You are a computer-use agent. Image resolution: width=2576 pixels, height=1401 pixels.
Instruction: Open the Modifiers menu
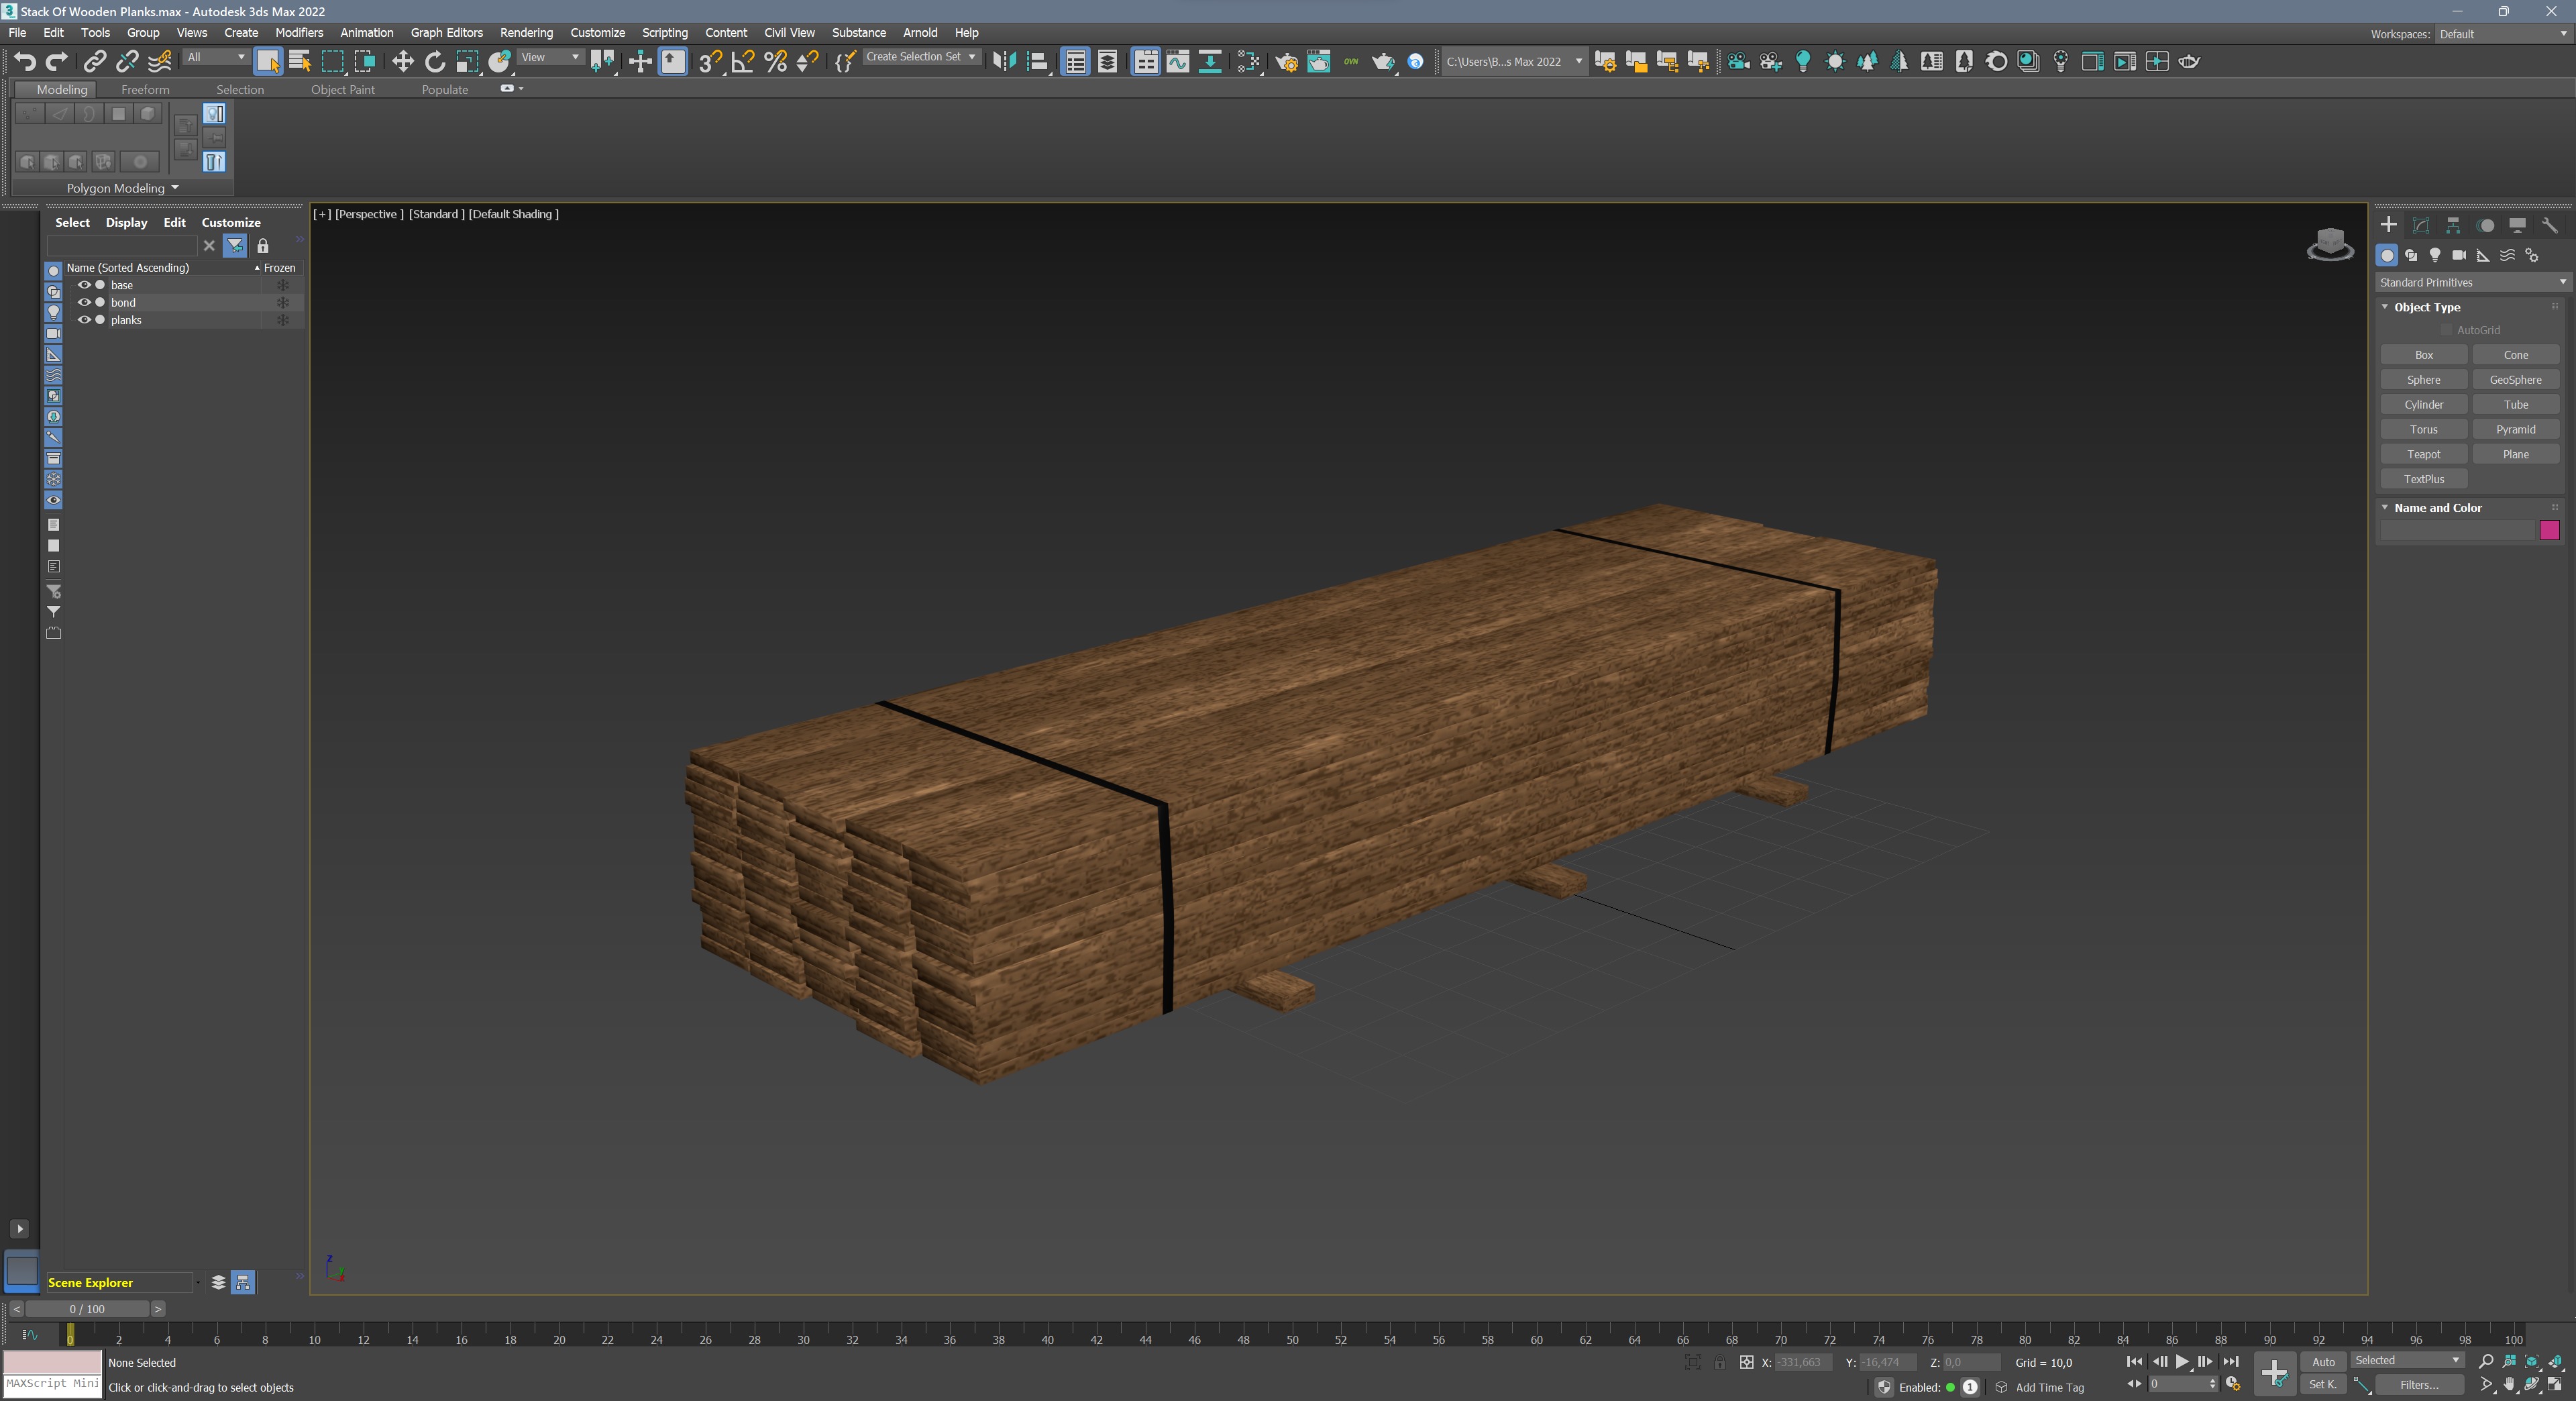click(x=299, y=32)
